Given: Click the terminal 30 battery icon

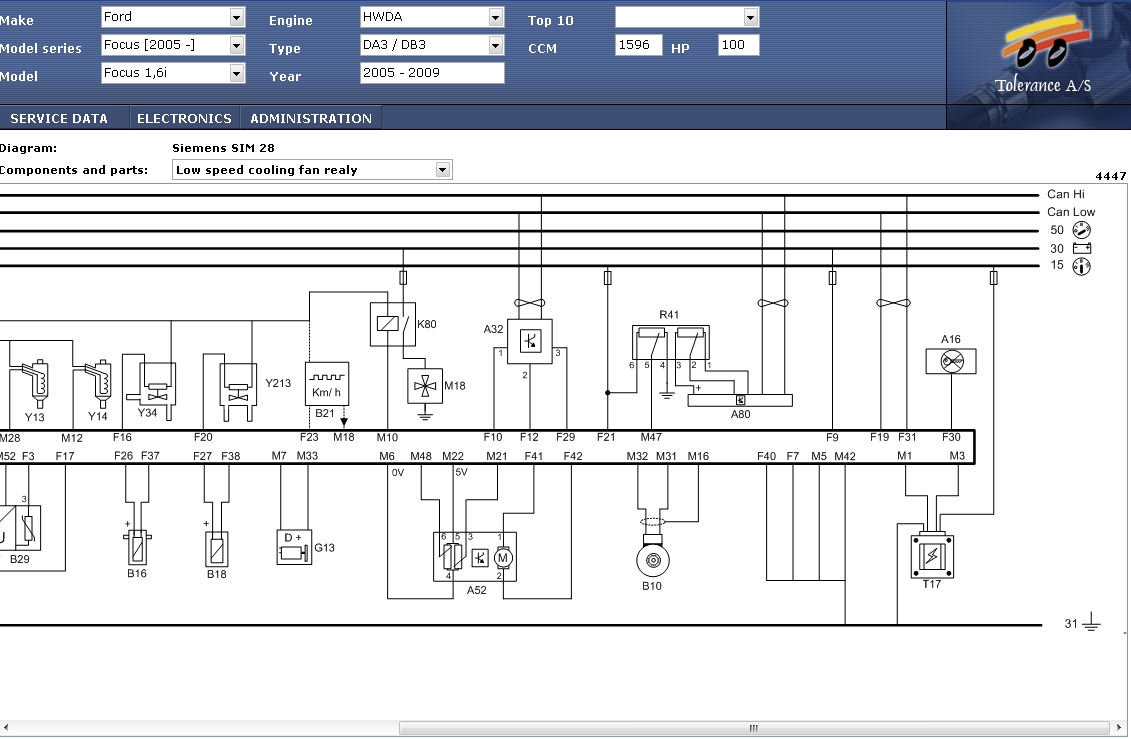Looking at the screenshot, I should pos(1082,248).
